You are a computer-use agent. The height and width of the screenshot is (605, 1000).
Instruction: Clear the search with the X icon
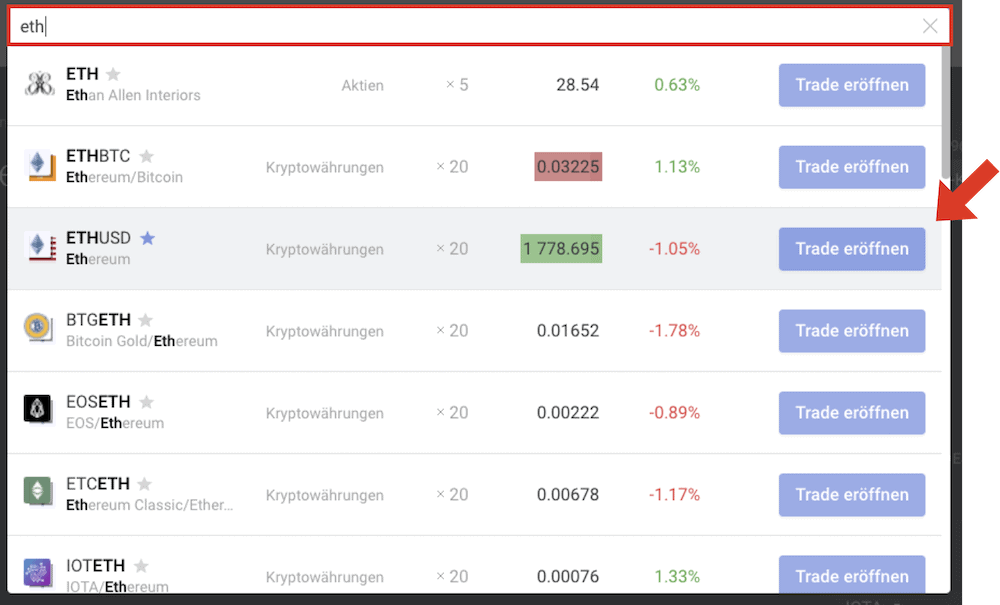pyautogui.click(x=930, y=26)
